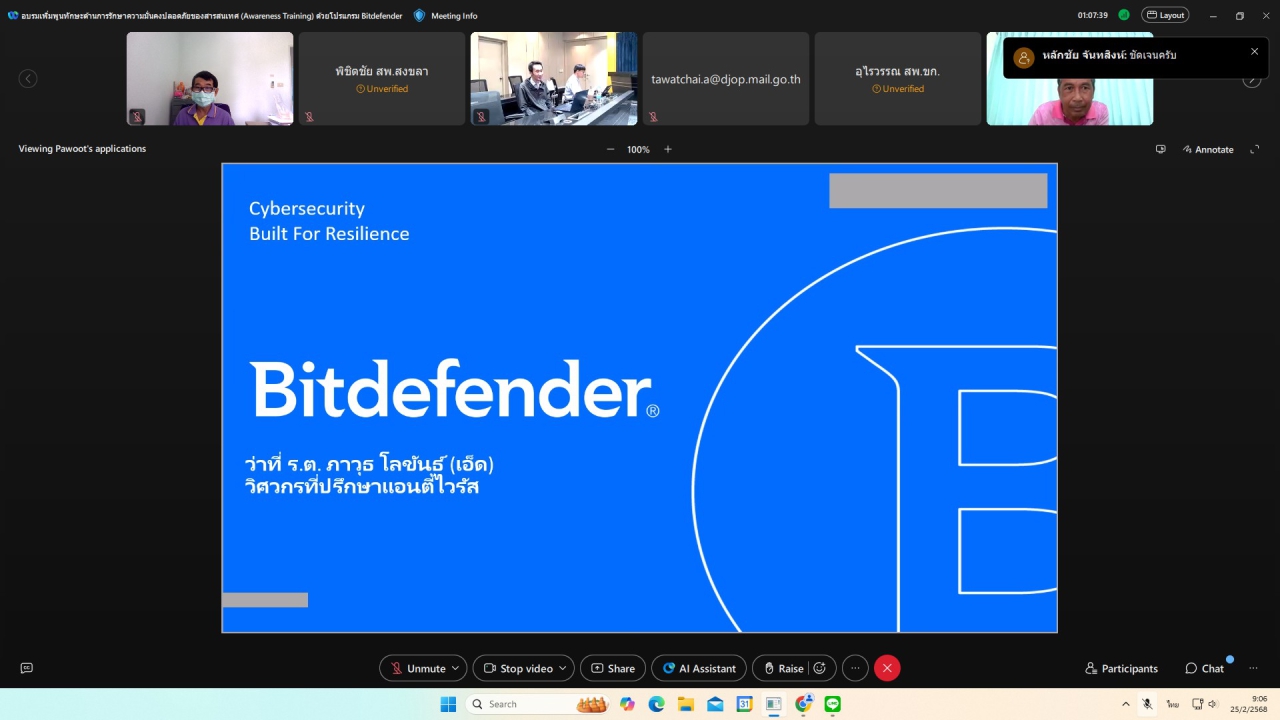Viewport: 1280px width, 720px height.
Task: Select participant tile พิชิตชัย สพ.สงขลา
Action: (382, 78)
